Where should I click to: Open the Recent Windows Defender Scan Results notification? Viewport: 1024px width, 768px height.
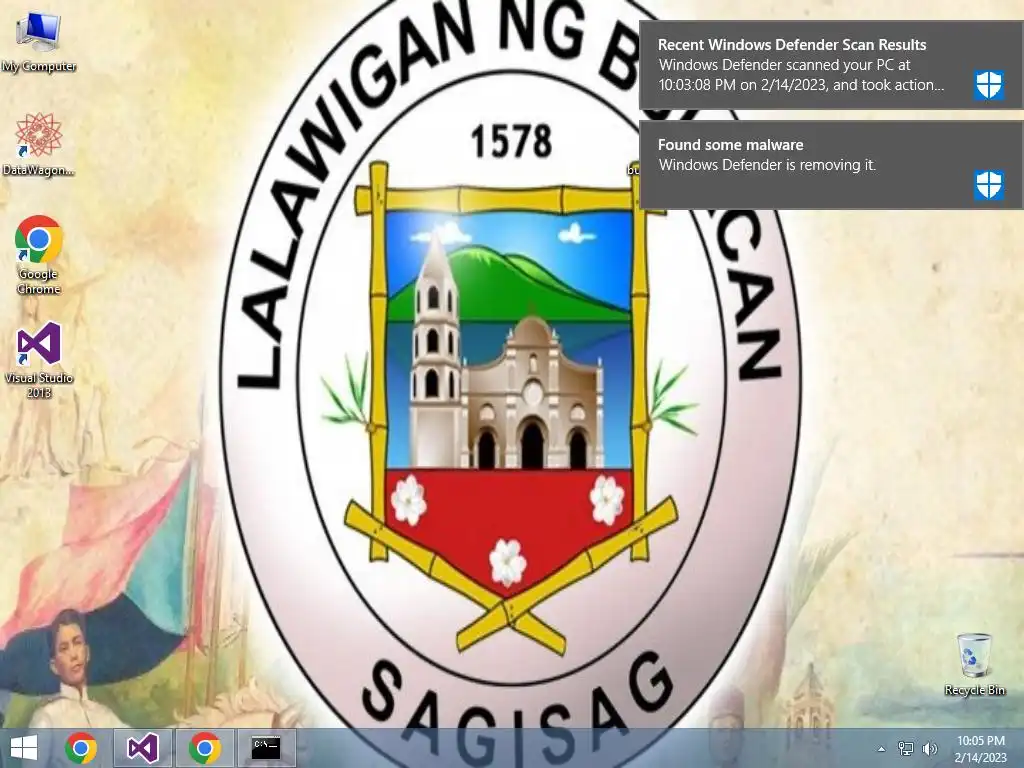(831, 65)
